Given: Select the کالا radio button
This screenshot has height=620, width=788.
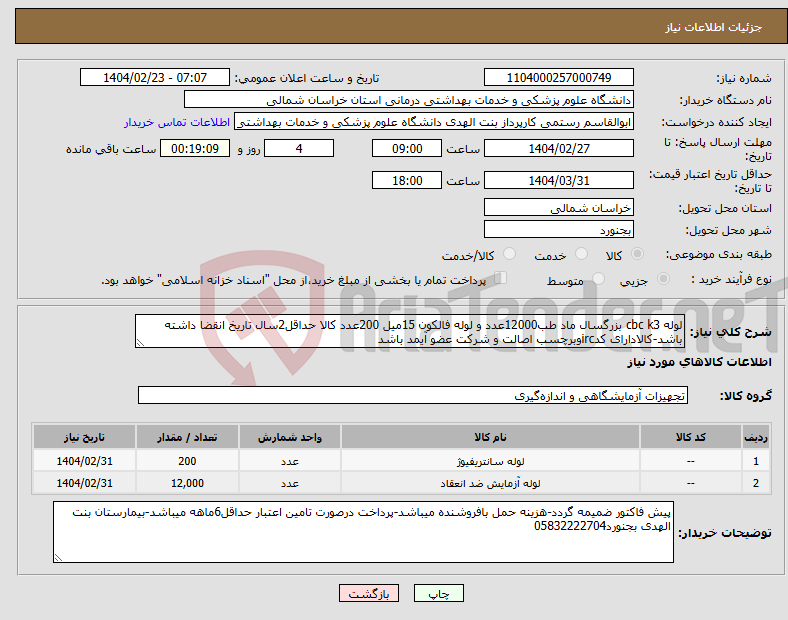Looking at the screenshot, I should point(637,254).
